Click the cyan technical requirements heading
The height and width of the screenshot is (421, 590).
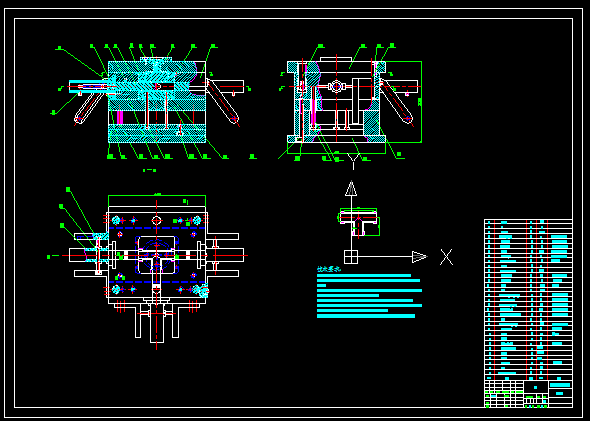click(x=328, y=269)
